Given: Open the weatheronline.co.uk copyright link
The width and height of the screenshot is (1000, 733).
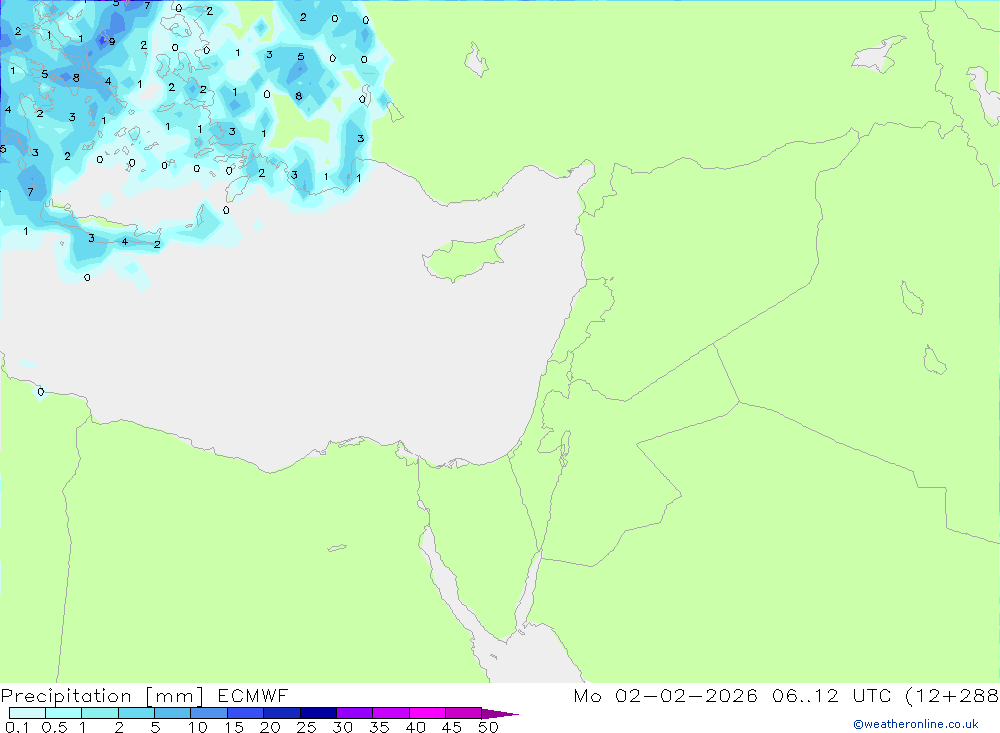Looking at the screenshot, I should click(915, 723).
